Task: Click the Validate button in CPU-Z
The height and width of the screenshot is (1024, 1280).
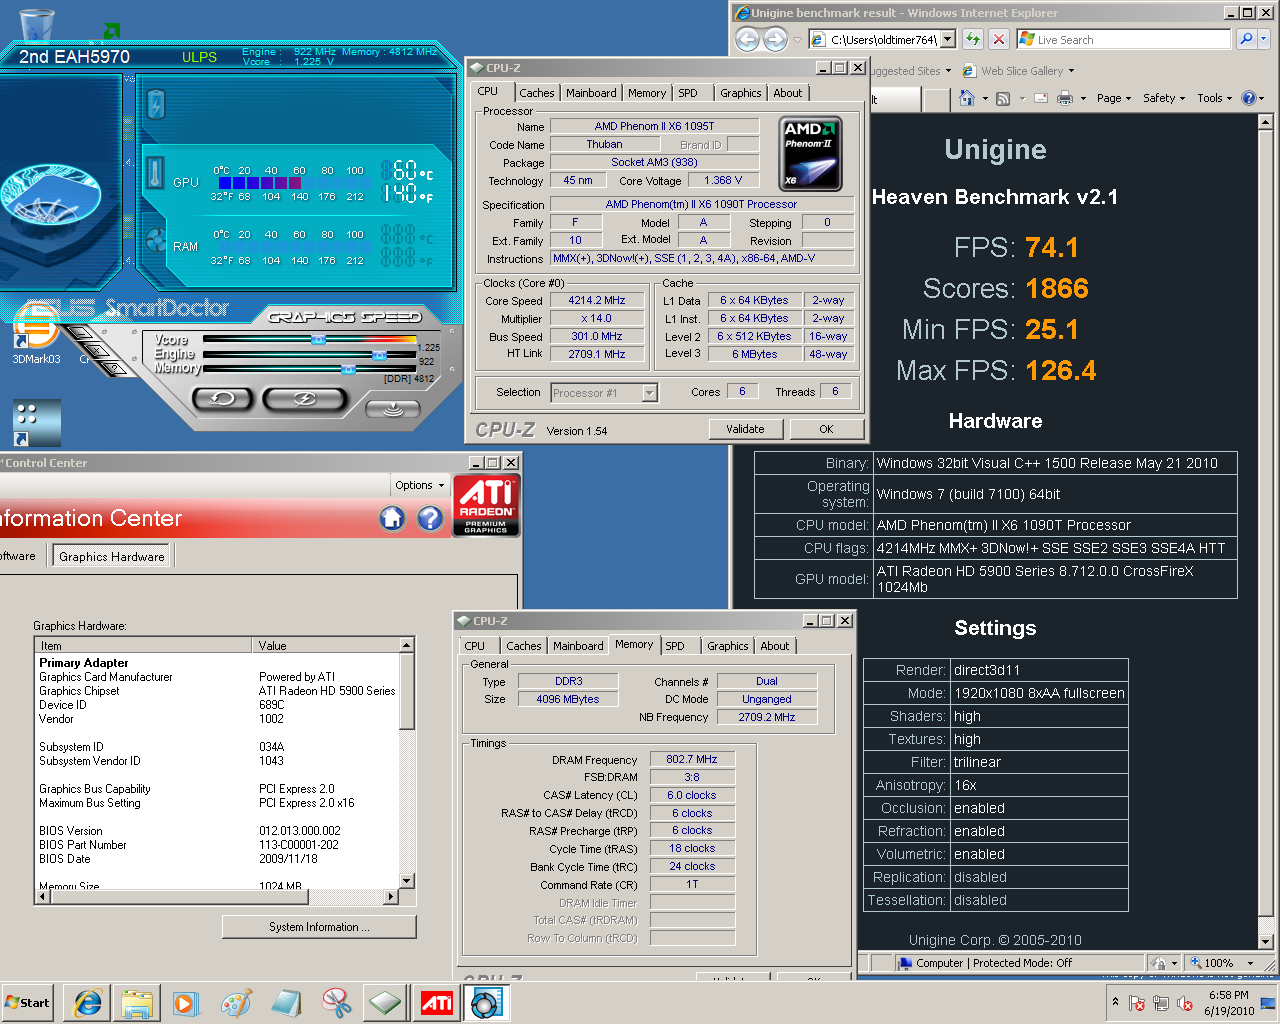Action: 745,429
